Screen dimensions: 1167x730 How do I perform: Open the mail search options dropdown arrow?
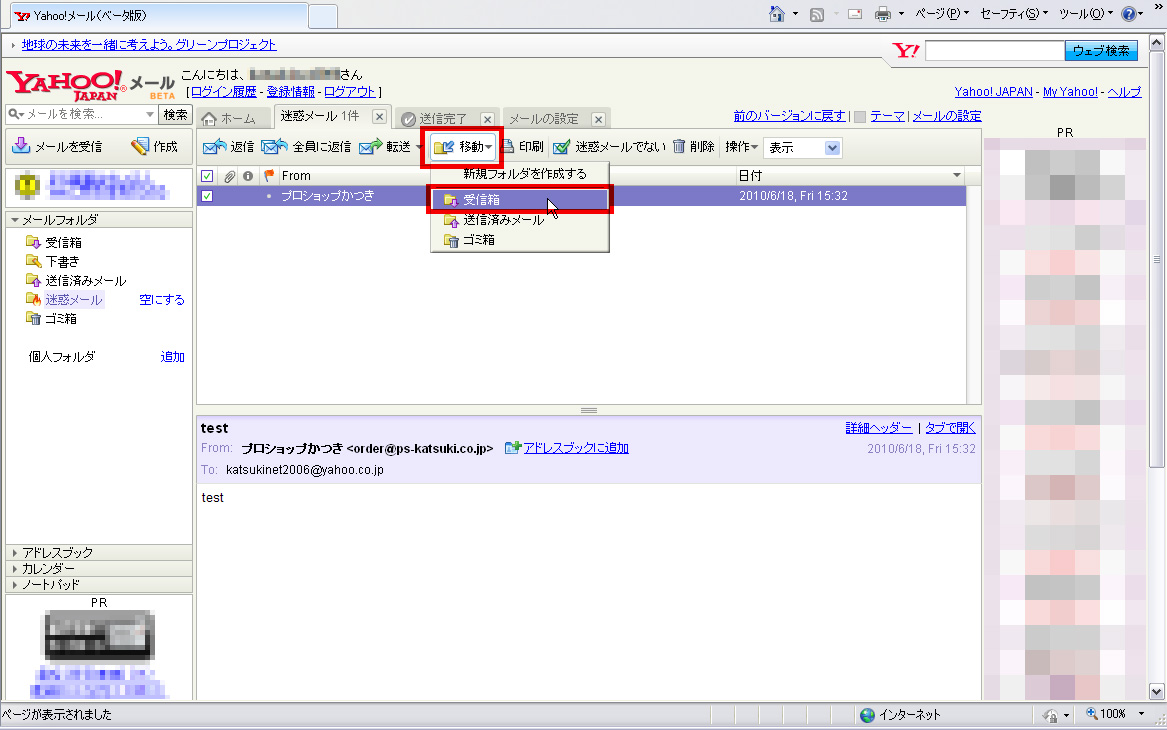150,115
